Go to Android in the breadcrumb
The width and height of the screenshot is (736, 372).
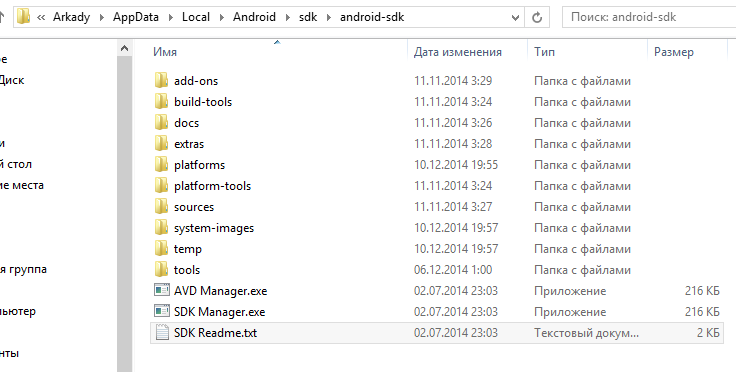(x=254, y=17)
